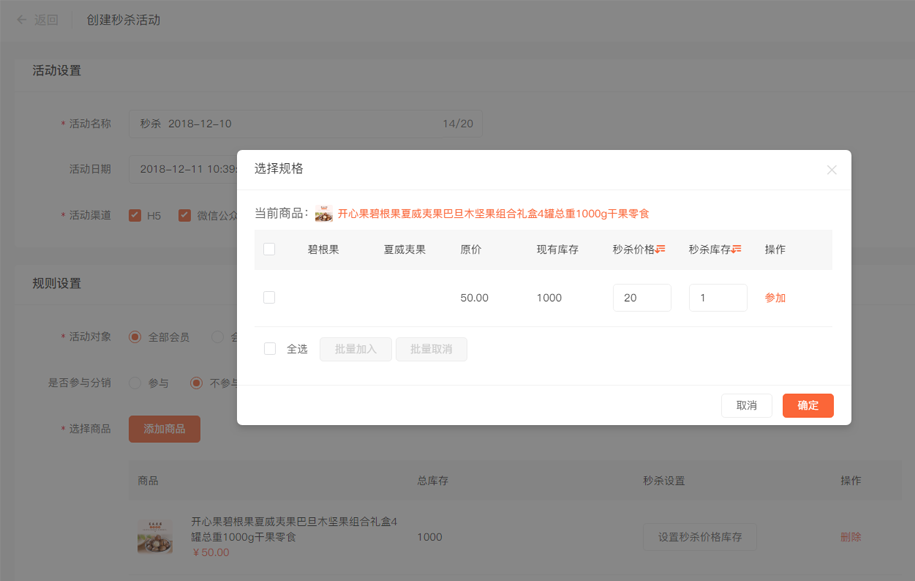Focus the 秒杀库存 input showing 1
This screenshot has height=581, width=915.
coord(718,298)
